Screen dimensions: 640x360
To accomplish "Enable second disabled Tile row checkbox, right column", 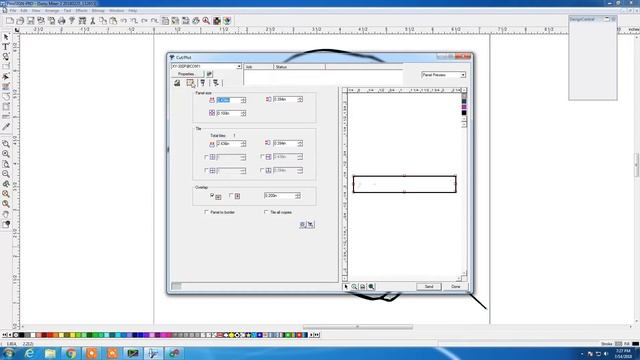I will point(262,170).
